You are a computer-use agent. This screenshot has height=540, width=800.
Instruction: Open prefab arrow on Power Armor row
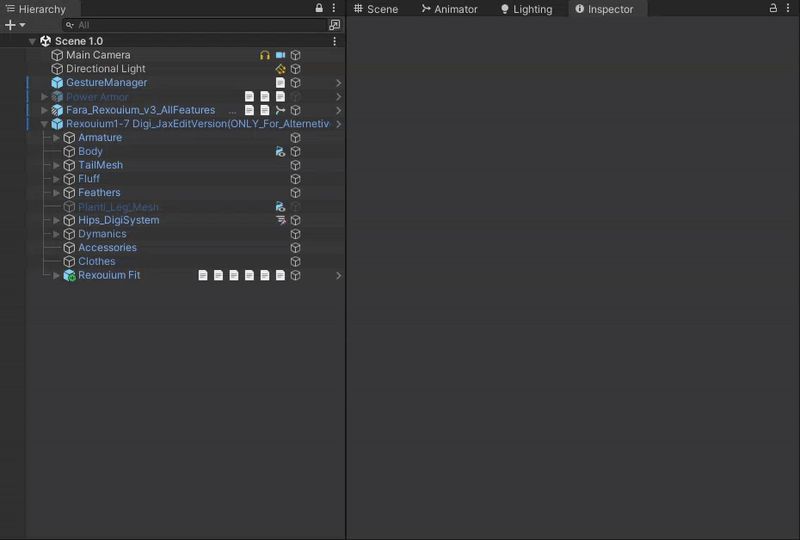(338, 96)
